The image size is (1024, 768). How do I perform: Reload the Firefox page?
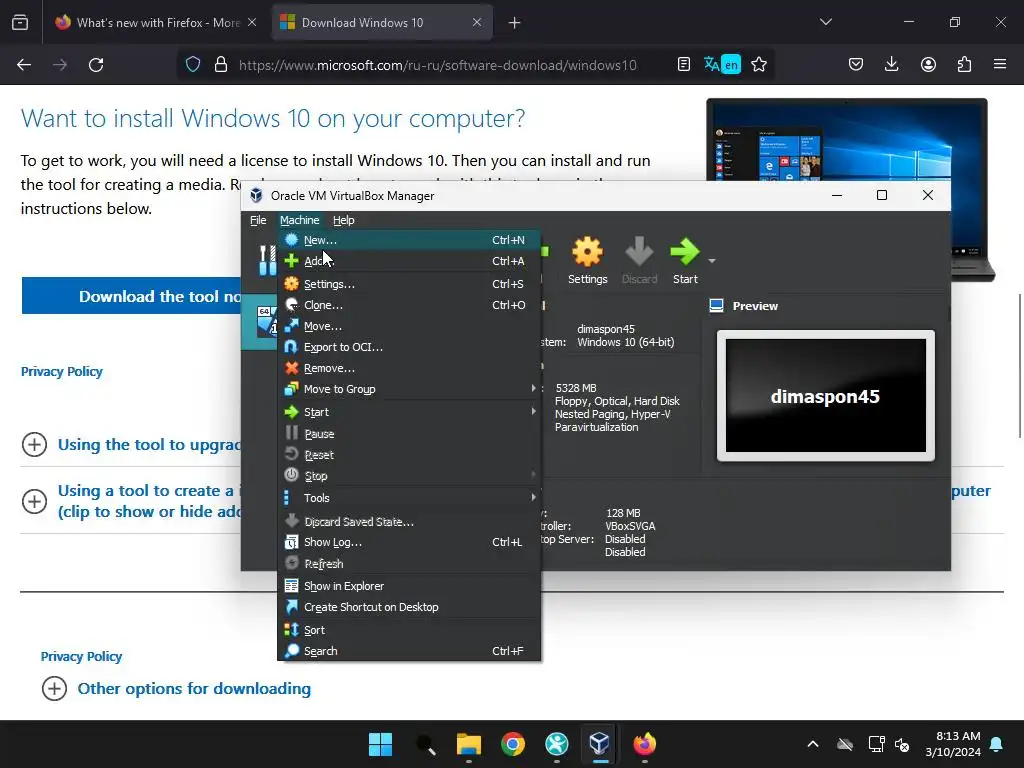pos(96,65)
